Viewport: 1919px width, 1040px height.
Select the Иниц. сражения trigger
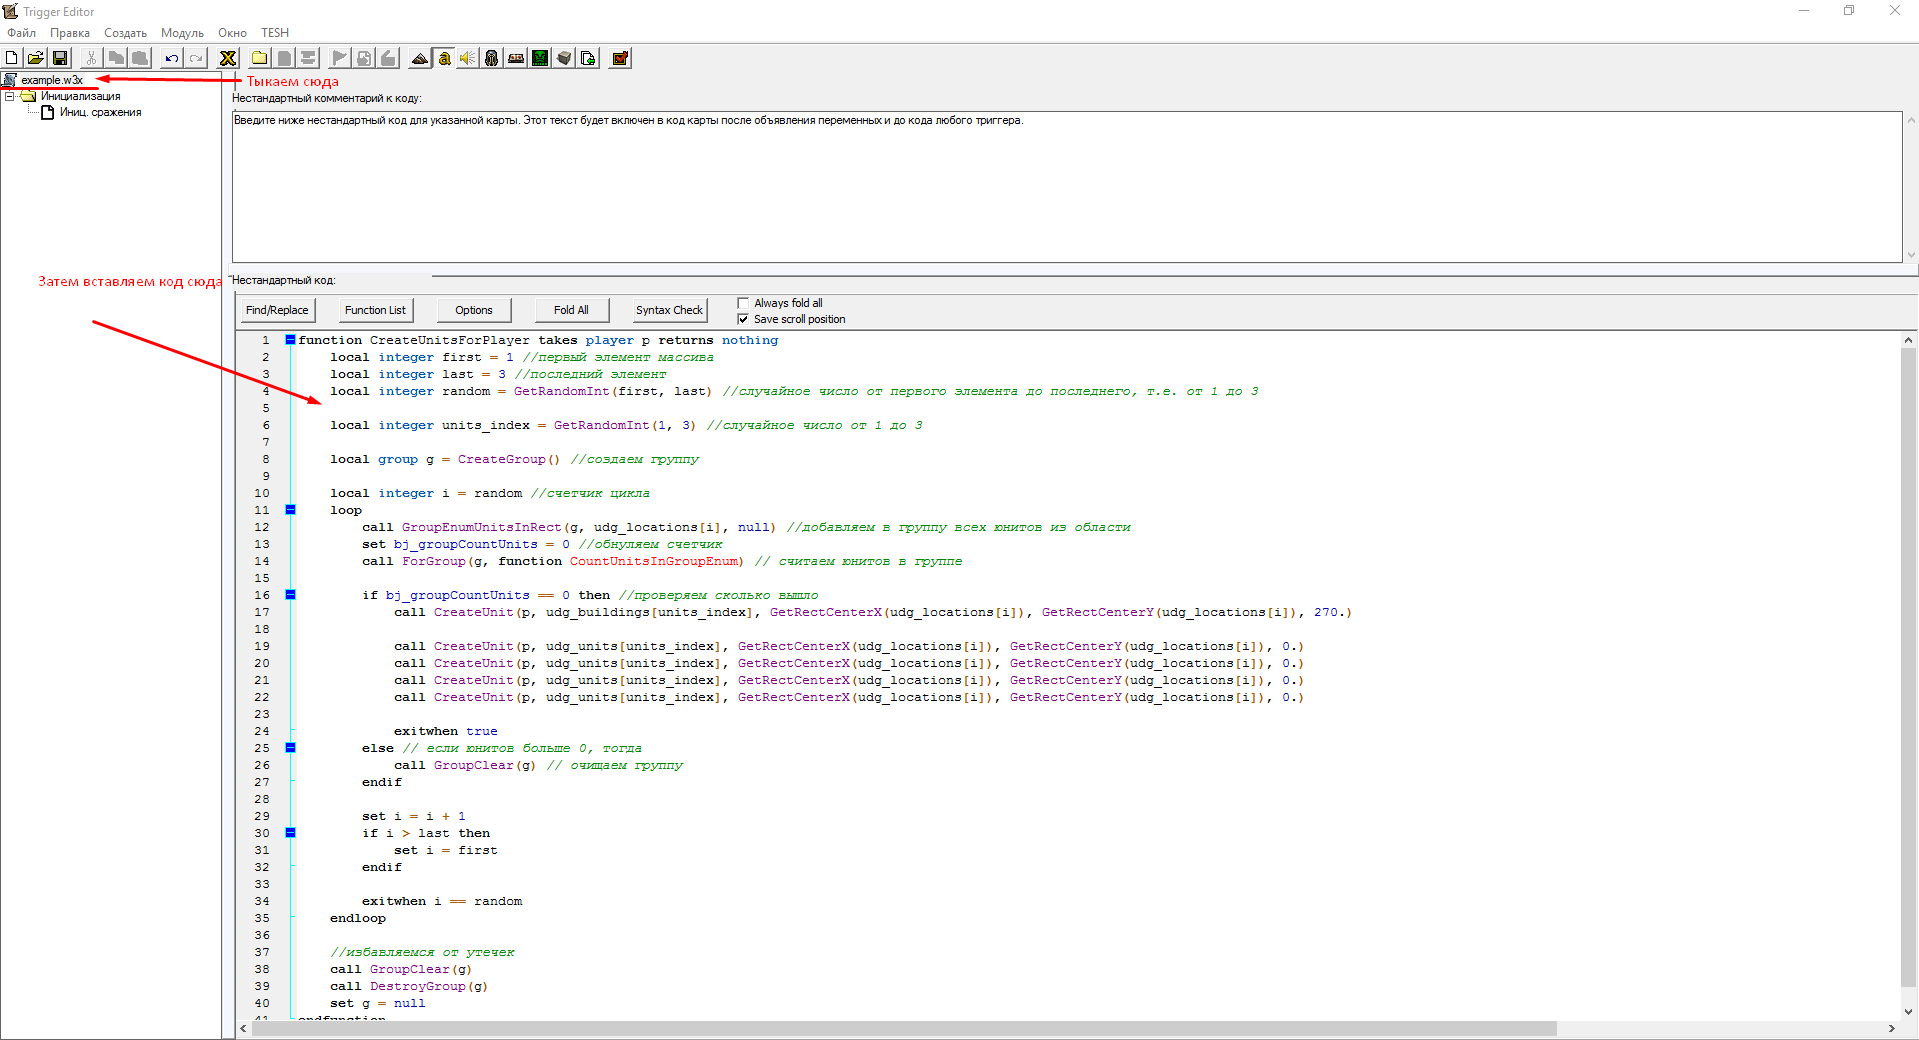100,113
